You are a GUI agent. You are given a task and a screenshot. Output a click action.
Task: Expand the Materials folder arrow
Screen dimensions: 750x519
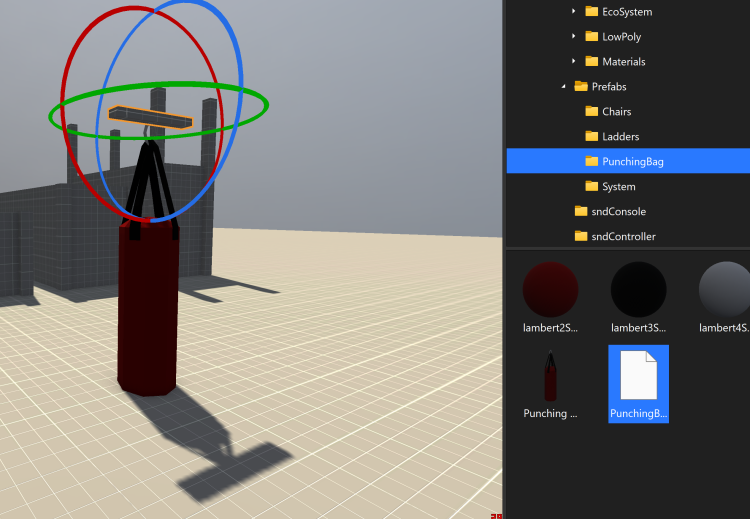click(574, 62)
